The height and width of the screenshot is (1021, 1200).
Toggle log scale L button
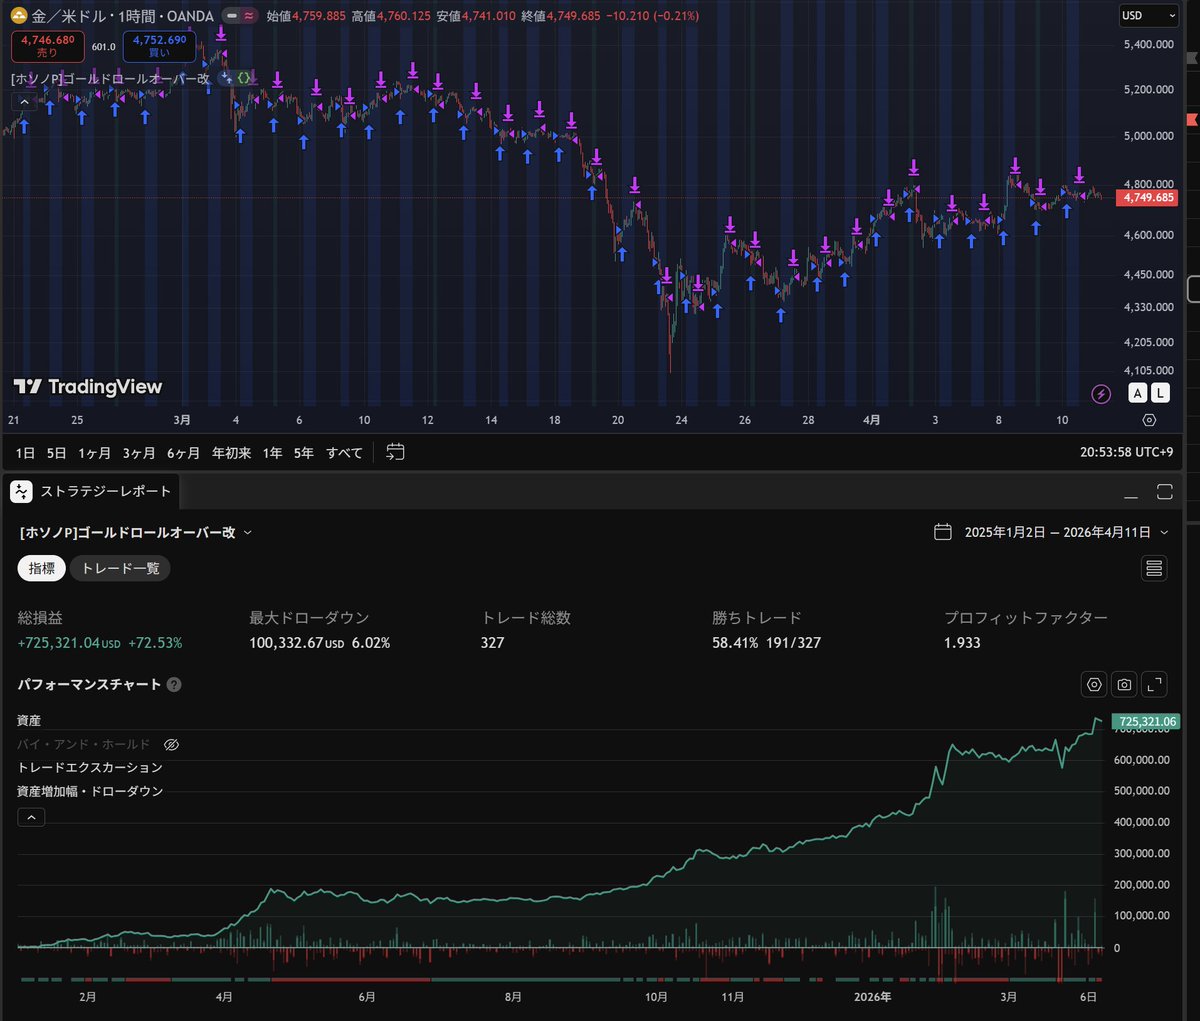coord(1160,393)
